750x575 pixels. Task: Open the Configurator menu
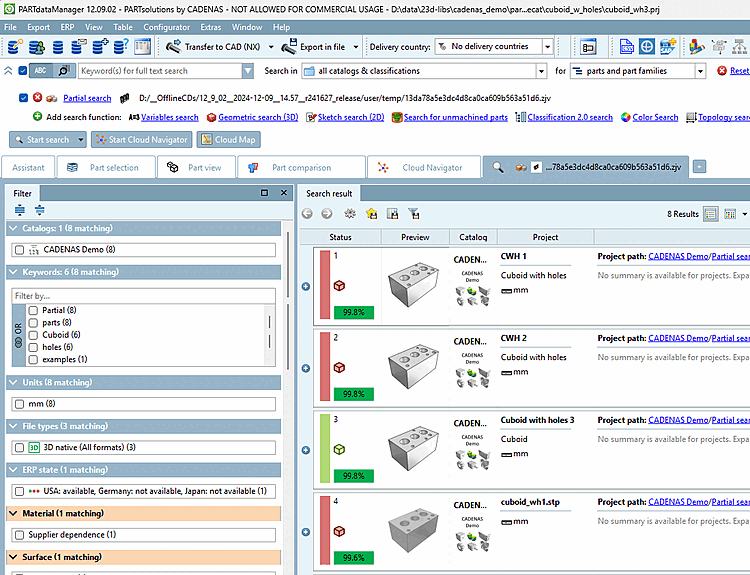click(x=166, y=27)
